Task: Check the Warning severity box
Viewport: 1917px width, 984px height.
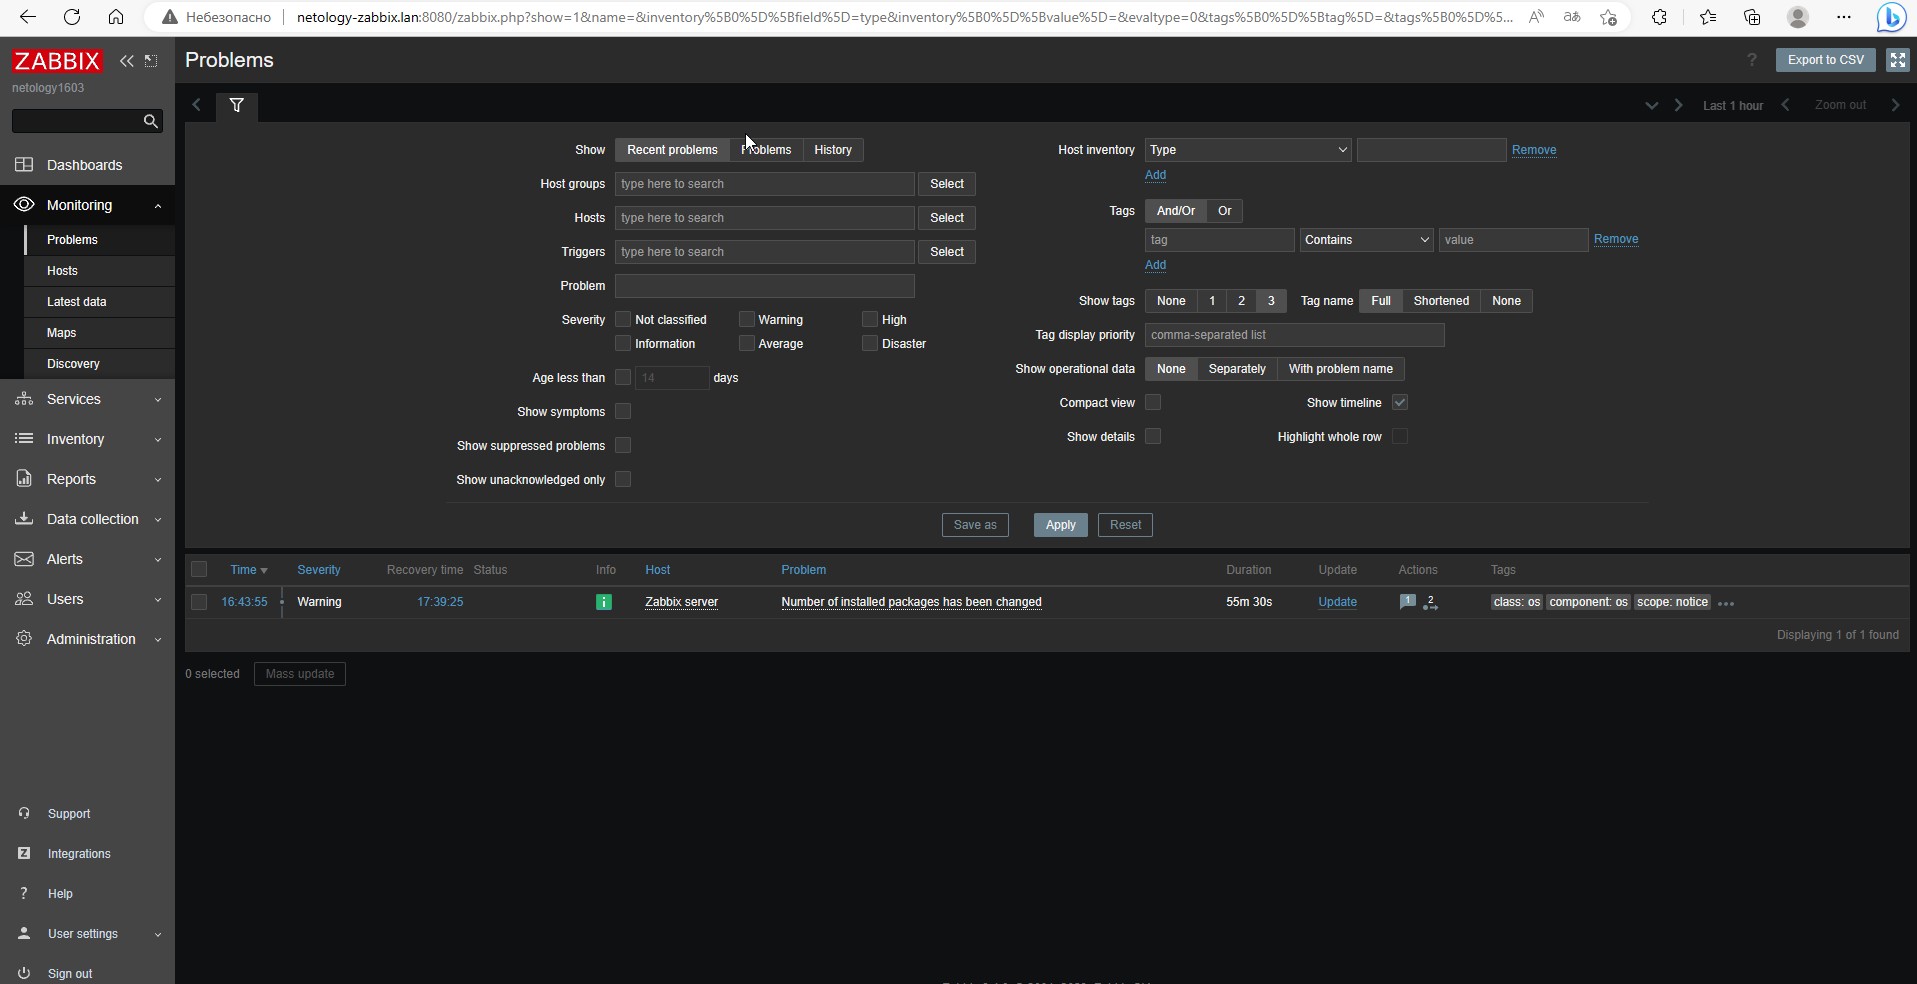Action: pos(746,320)
